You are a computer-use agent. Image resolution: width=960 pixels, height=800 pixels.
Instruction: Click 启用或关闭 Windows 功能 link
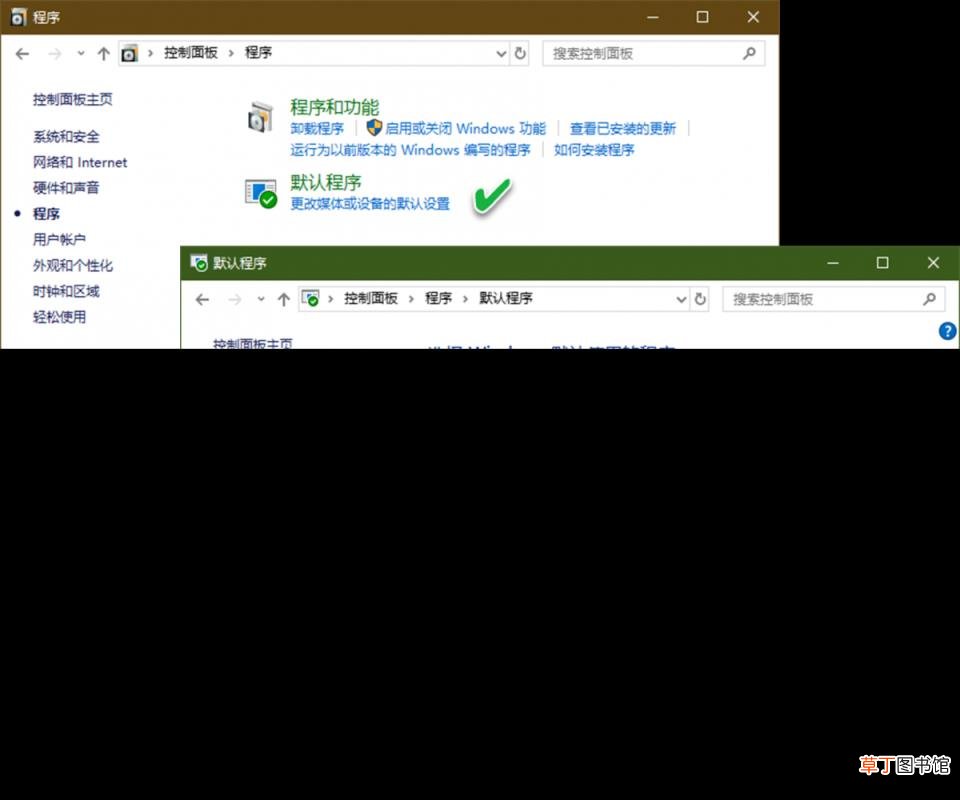465,129
